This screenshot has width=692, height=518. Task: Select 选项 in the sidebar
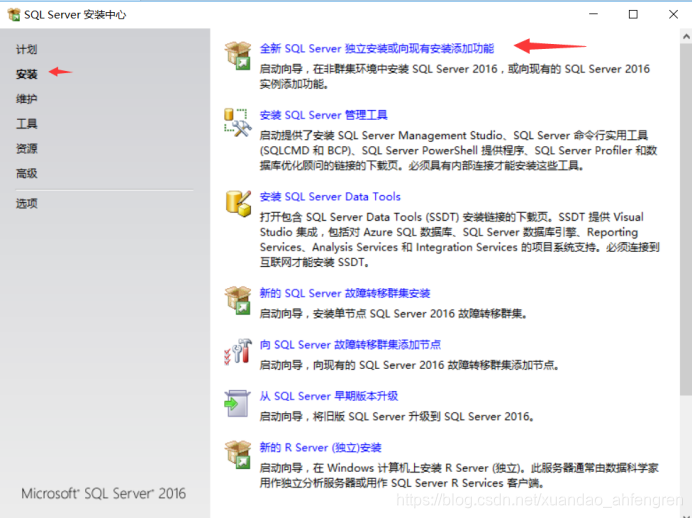click(x=26, y=203)
